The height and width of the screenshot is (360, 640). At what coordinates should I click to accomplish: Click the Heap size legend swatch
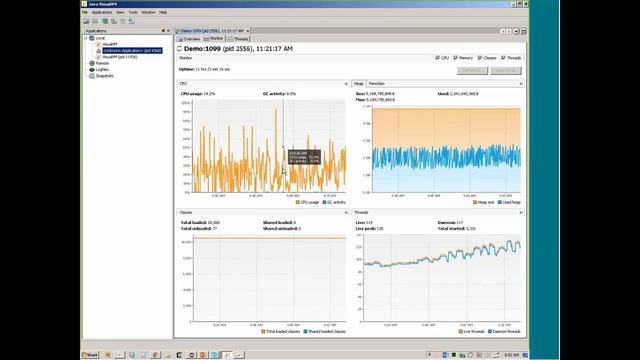475,202
